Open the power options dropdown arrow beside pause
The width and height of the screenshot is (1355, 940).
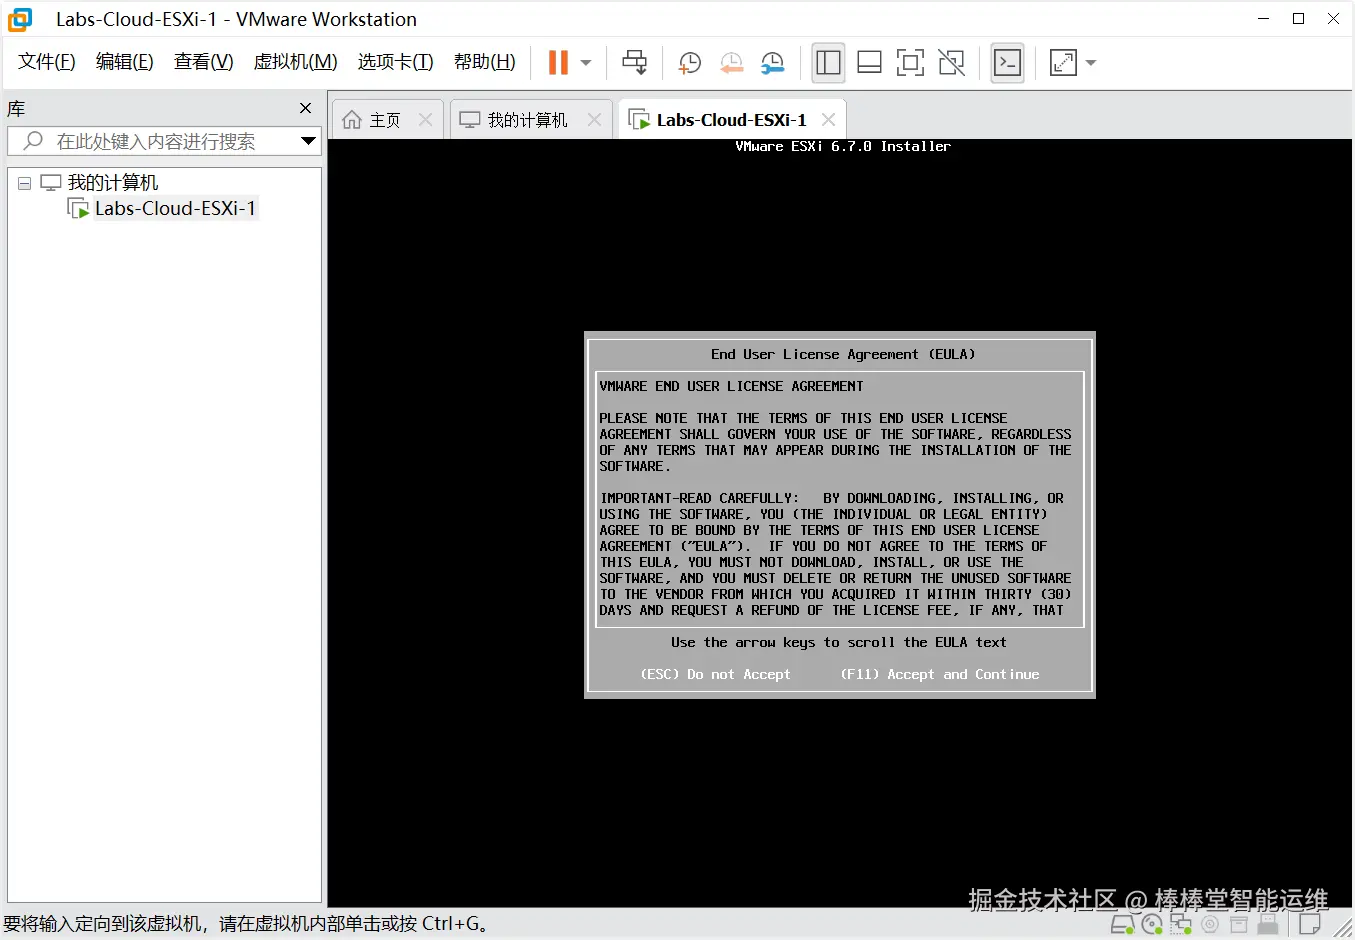pyautogui.click(x=586, y=63)
